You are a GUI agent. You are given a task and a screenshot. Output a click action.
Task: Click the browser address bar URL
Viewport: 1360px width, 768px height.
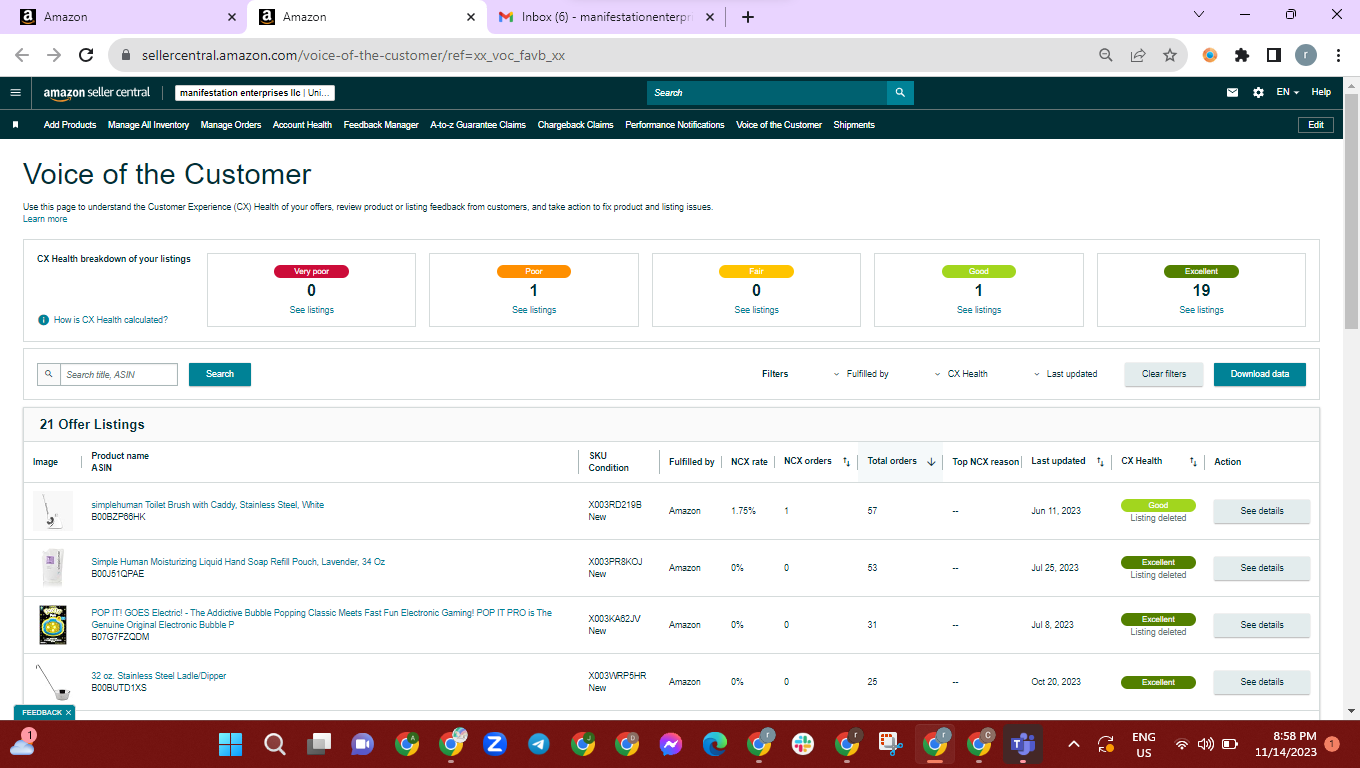pos(351,56)
